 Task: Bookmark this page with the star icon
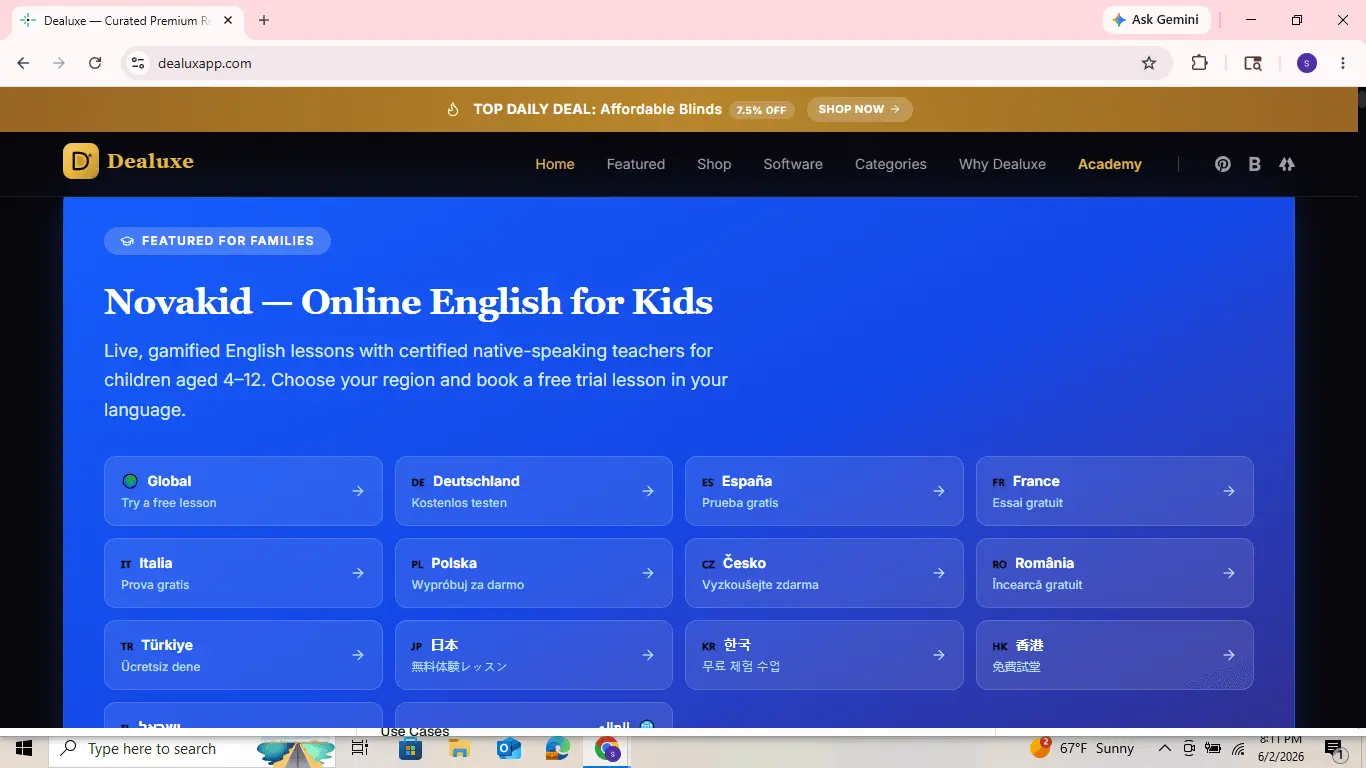(x=1149, y=63)
